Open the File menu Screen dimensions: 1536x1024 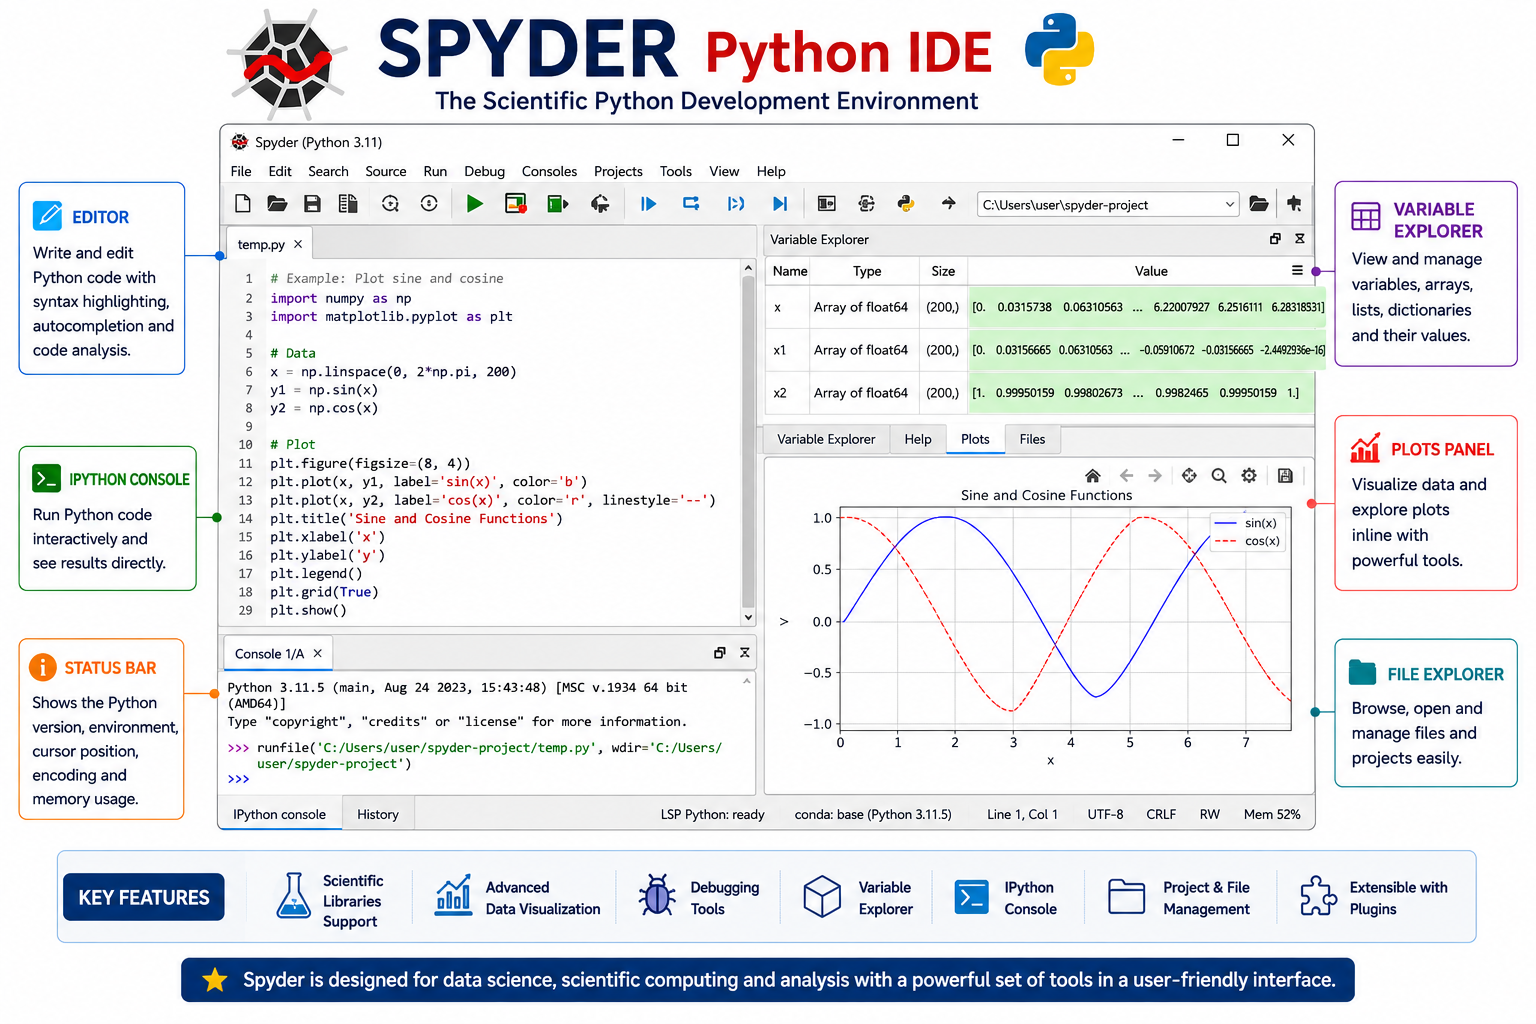(241, 171)
